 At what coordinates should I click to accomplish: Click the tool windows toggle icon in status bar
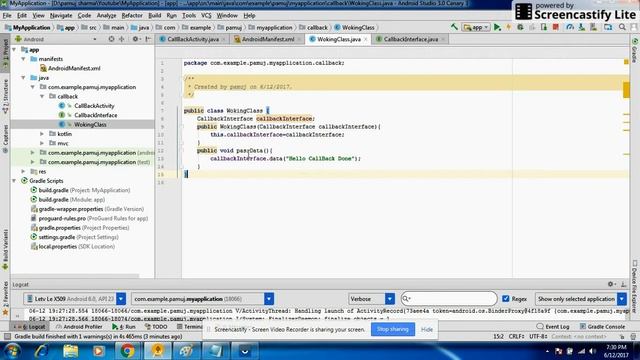[x=7, y=336]
